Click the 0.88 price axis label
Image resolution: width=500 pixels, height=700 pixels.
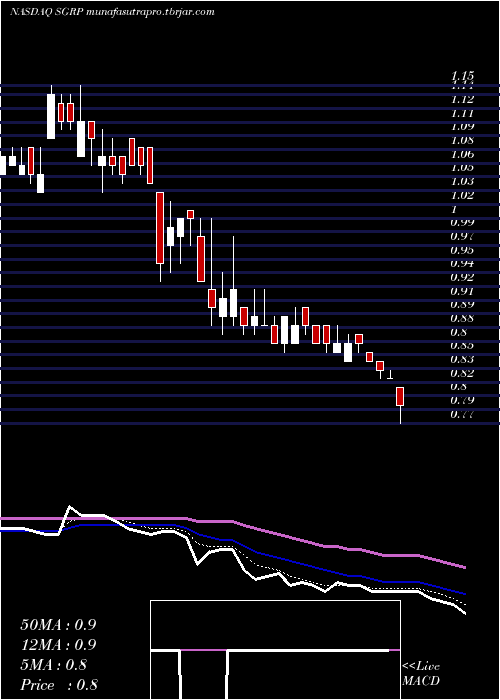[462, 318]
